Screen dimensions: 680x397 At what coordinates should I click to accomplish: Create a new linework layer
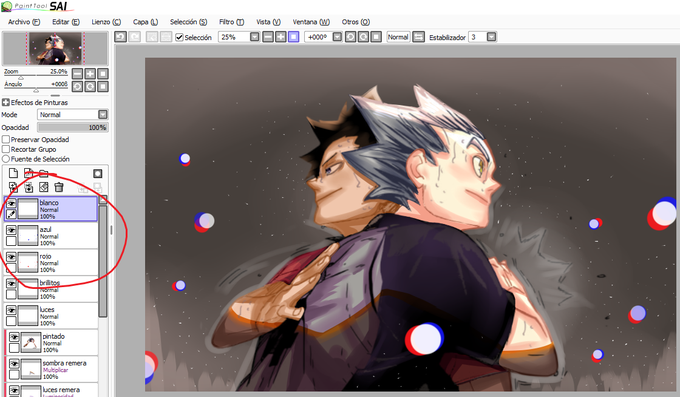(x=29, y=173)
